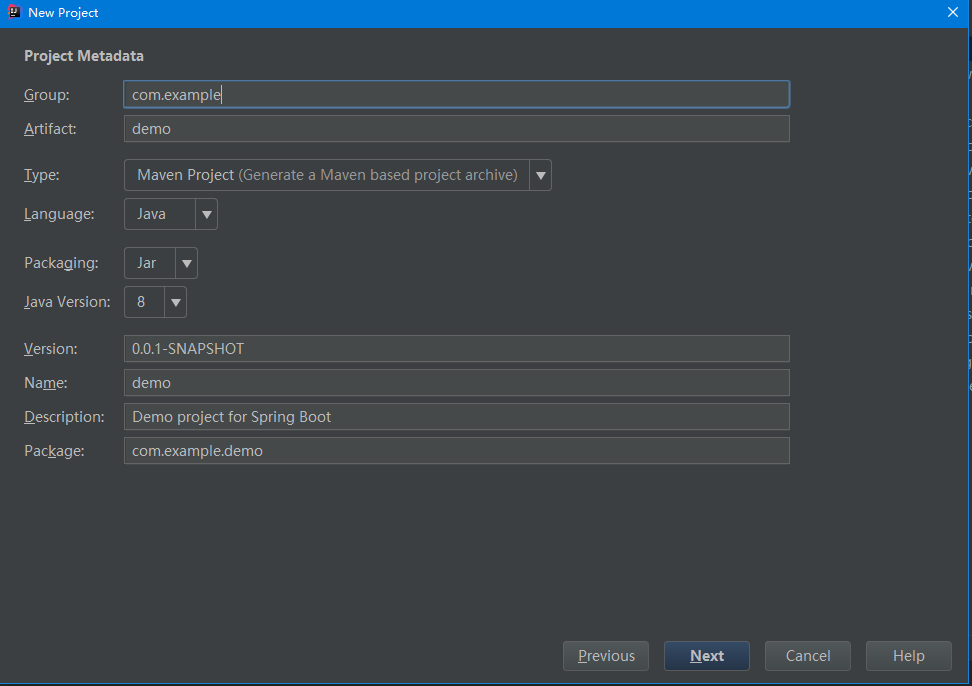This screenshot has height=686, width=972.
Task: Click the Cancel button
Action: [807, 656]
